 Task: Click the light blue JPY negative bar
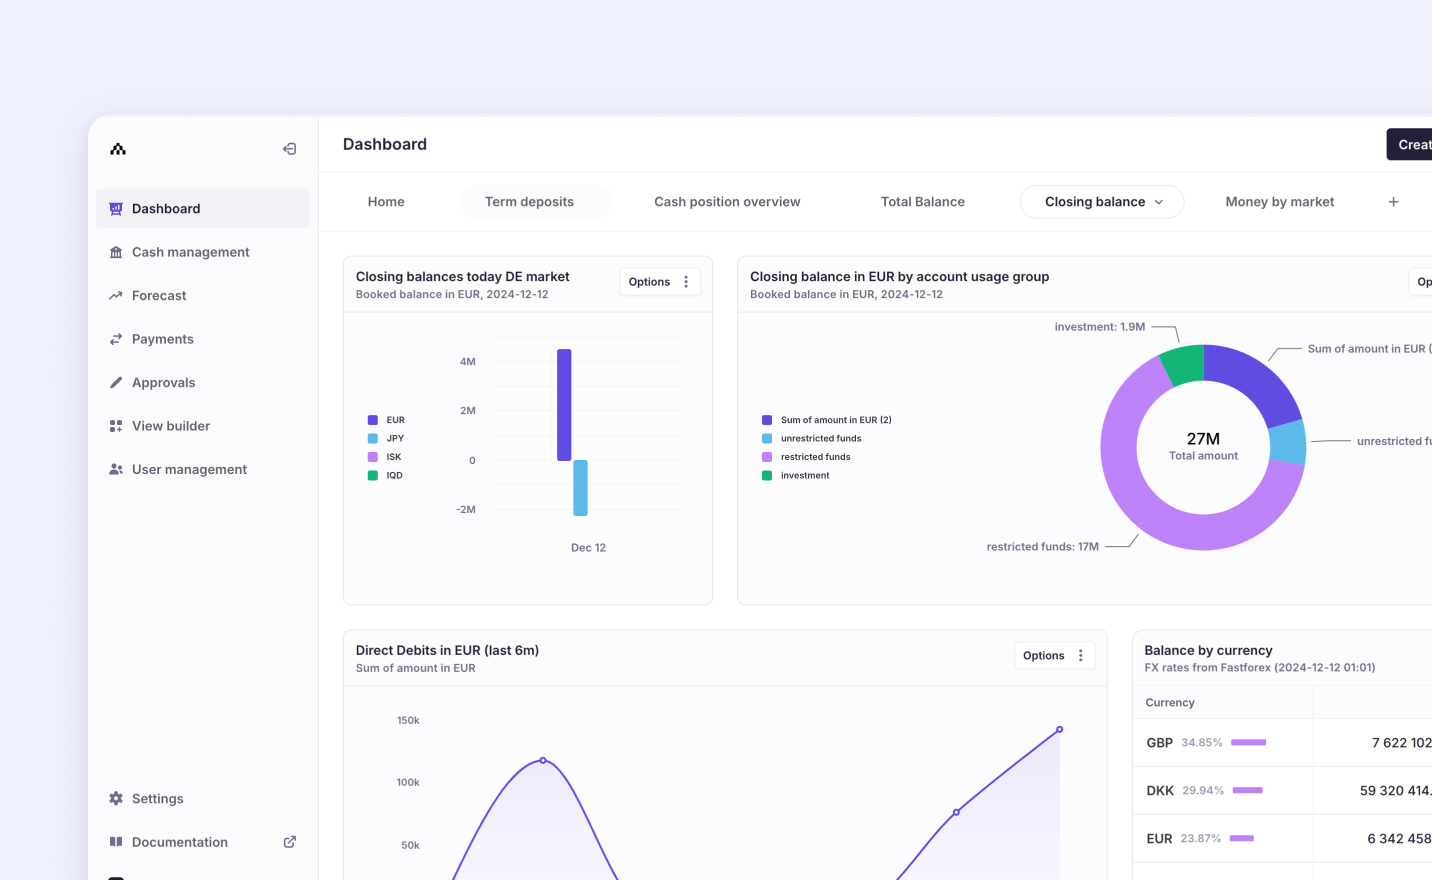[x=580, y=488]
